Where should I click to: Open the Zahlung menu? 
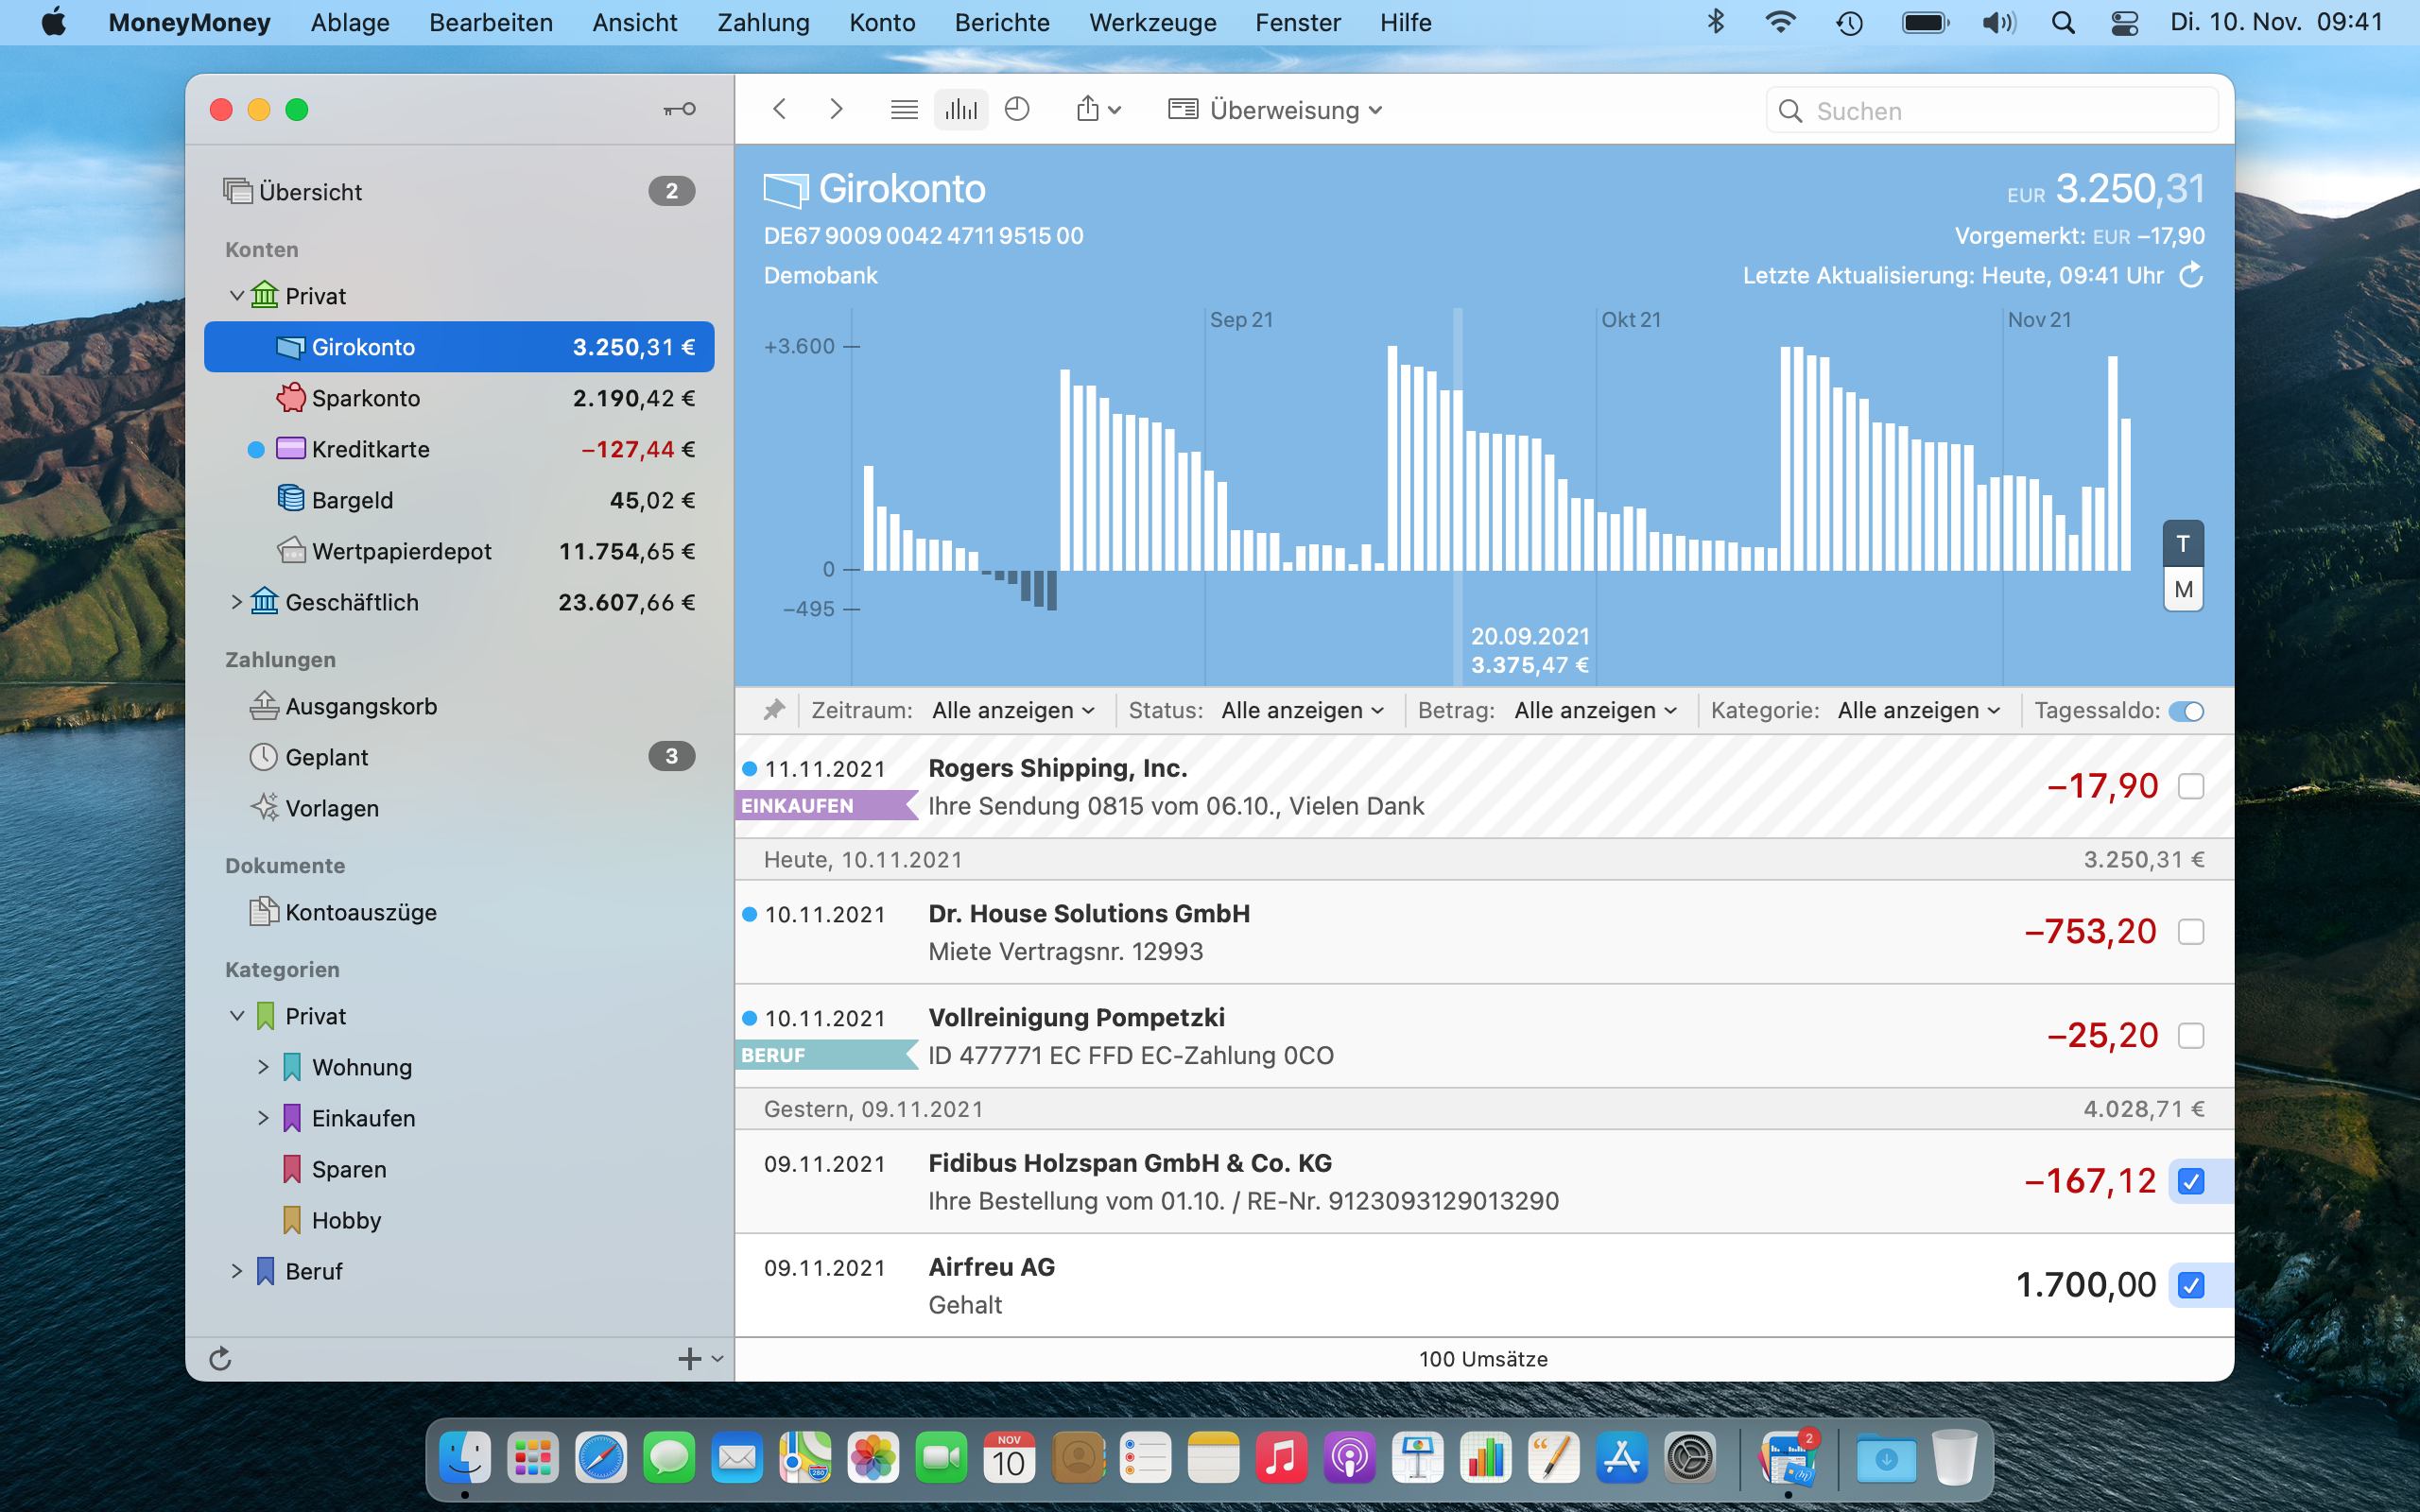pos(763,22)
